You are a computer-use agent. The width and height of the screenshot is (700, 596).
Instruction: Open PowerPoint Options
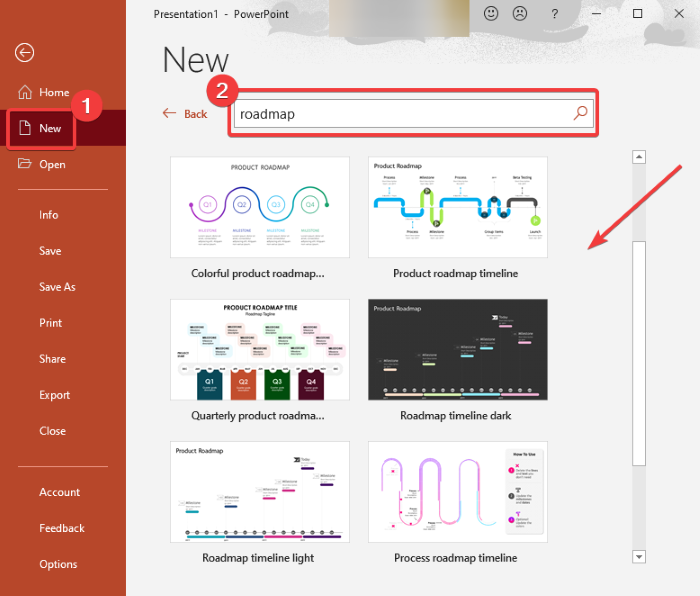tap(58, 564)
